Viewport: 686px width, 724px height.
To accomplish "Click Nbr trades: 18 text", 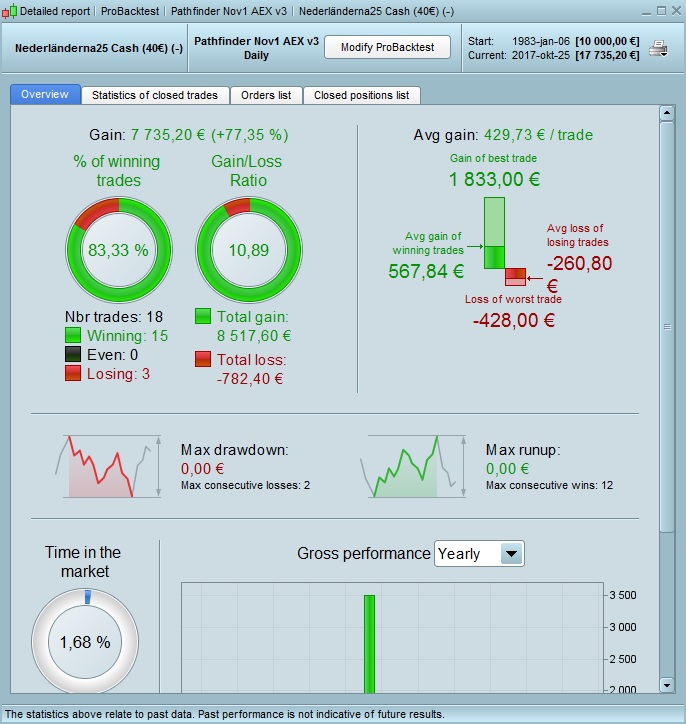I will [x=114, y=317].
